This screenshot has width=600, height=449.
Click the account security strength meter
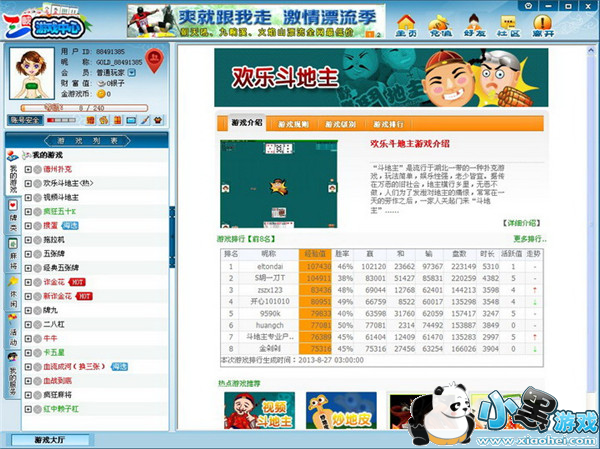pyautogui.click(x=62, y=120)
